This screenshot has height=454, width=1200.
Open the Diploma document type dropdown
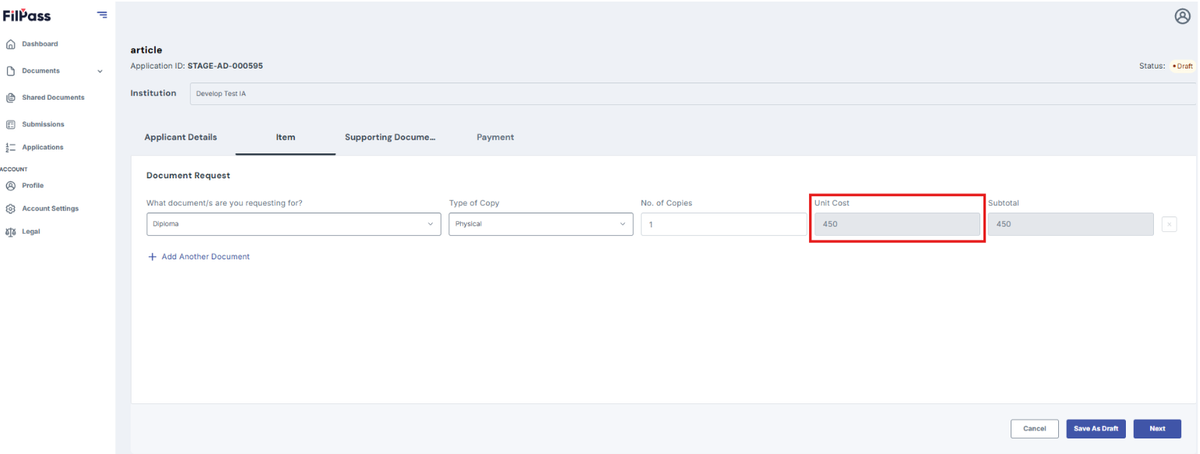pos(294,224)
